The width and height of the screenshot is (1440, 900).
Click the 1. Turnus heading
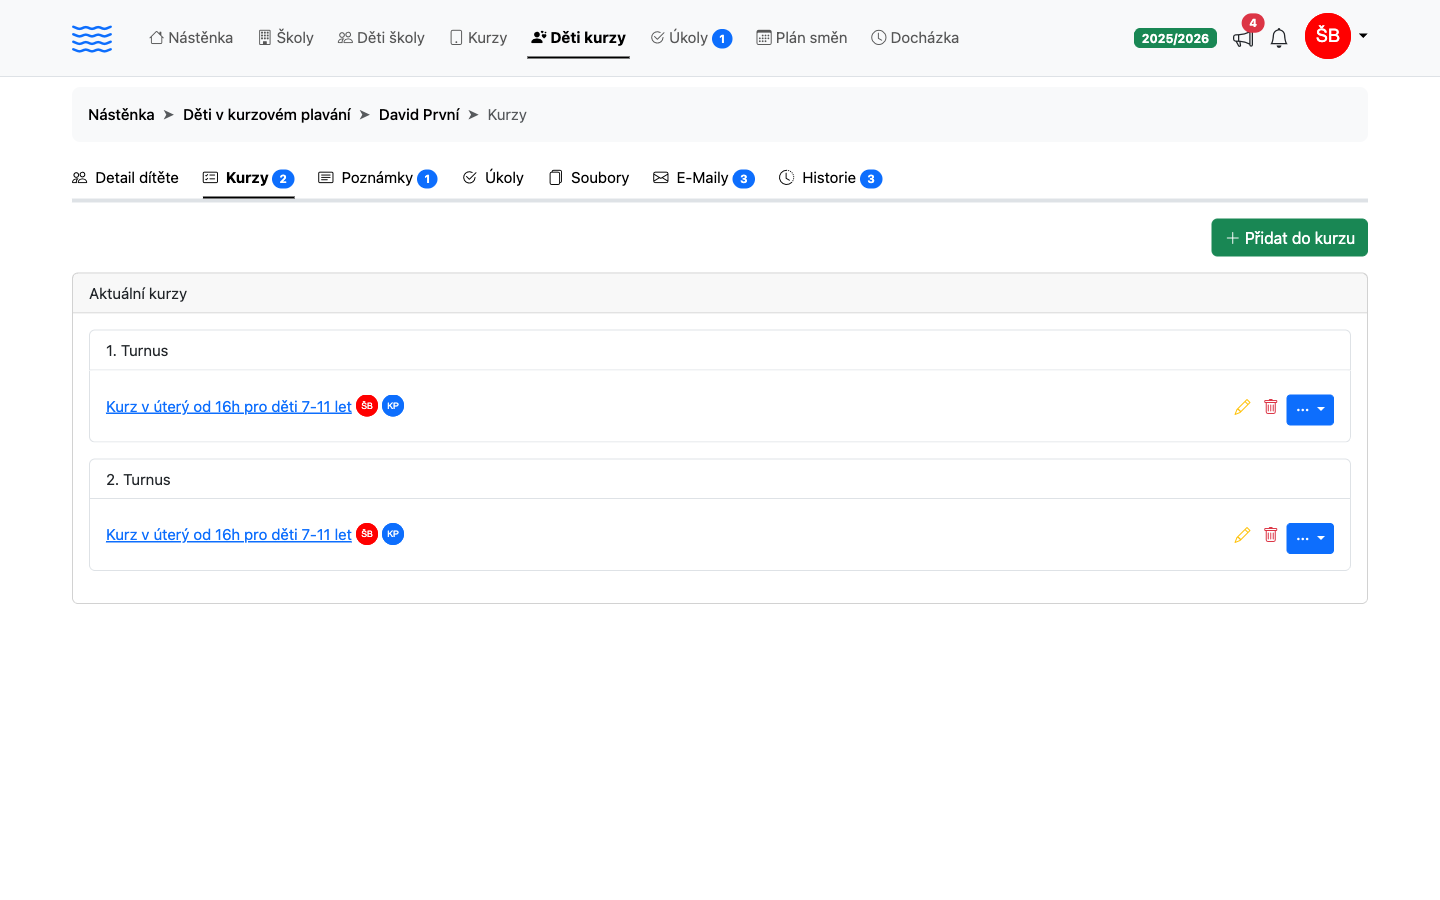pyautogui.click(x=137, y=351)
